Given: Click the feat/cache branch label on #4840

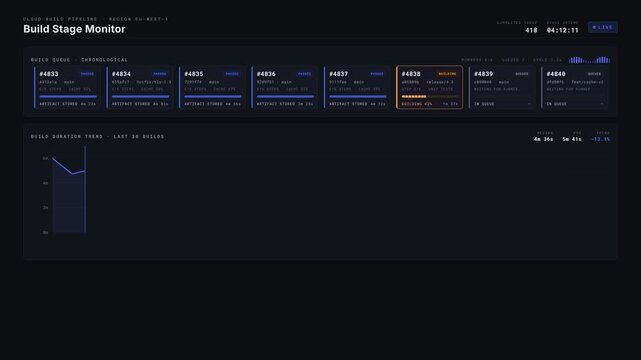Looking at the screenshot, I should pyautogui.click(x=587, y=82).
